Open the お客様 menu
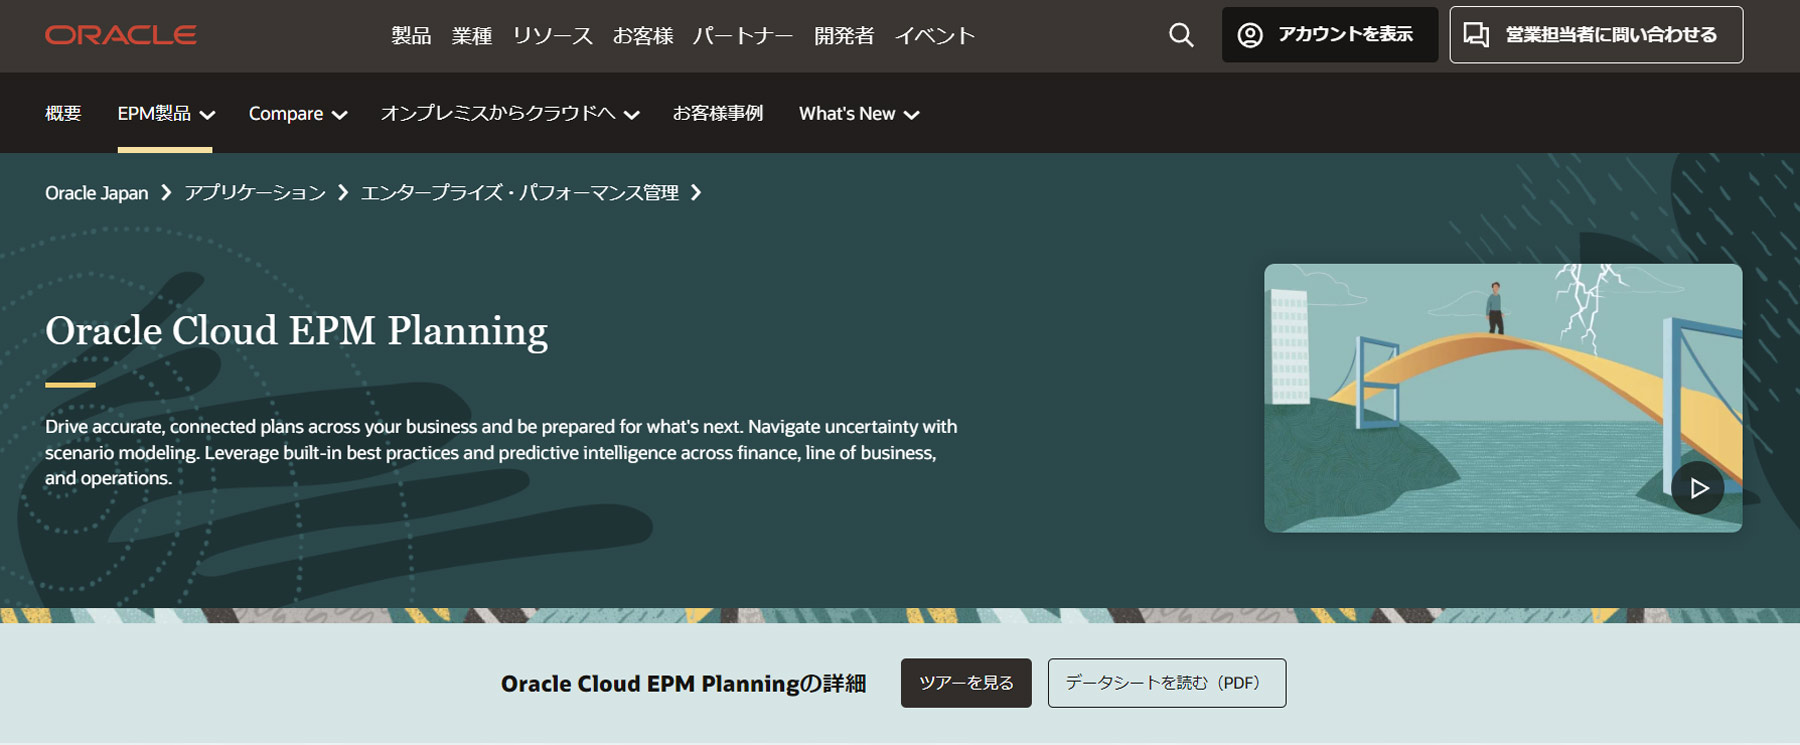The height and width of the screenshot is (745, 1800). [x=643, y=36]
